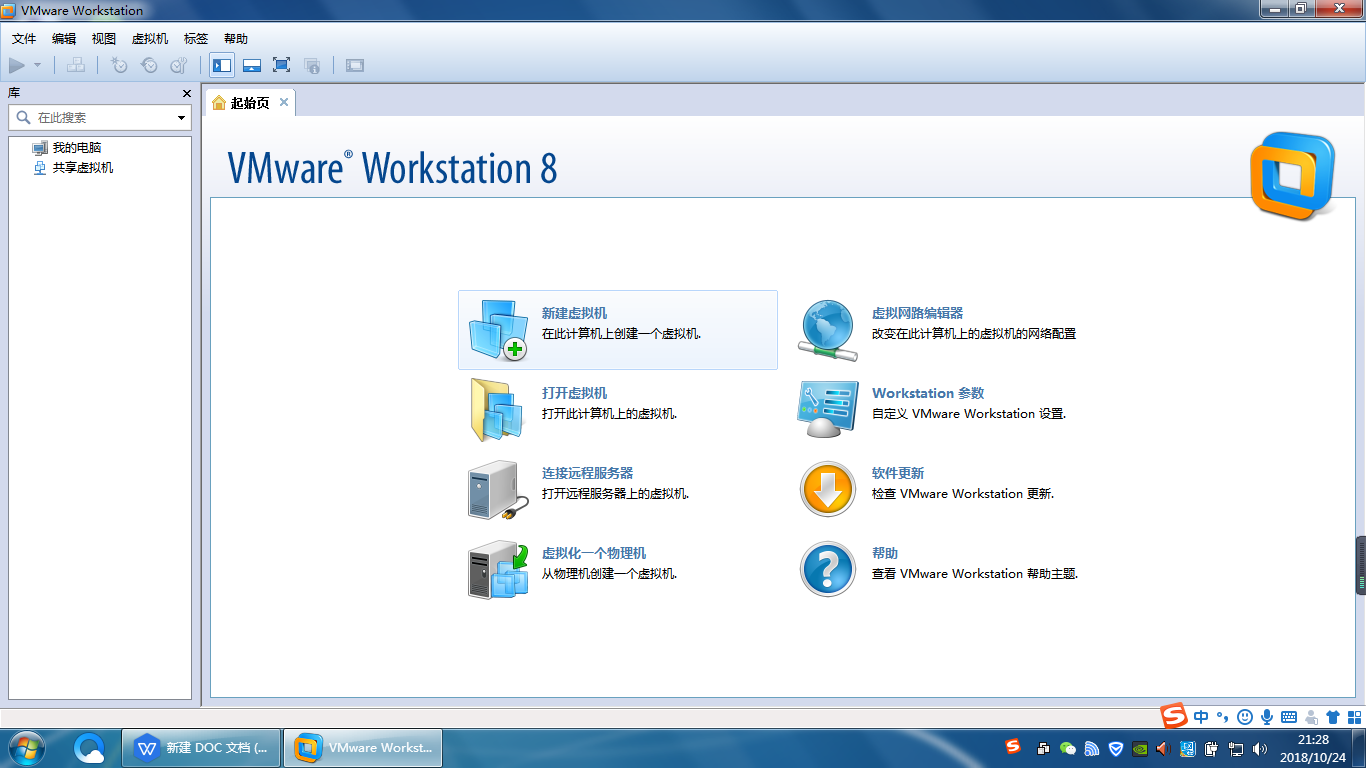Click the VMware logo at top right
Viewport: 1366px width, 768px height.
coord(1292,176)
